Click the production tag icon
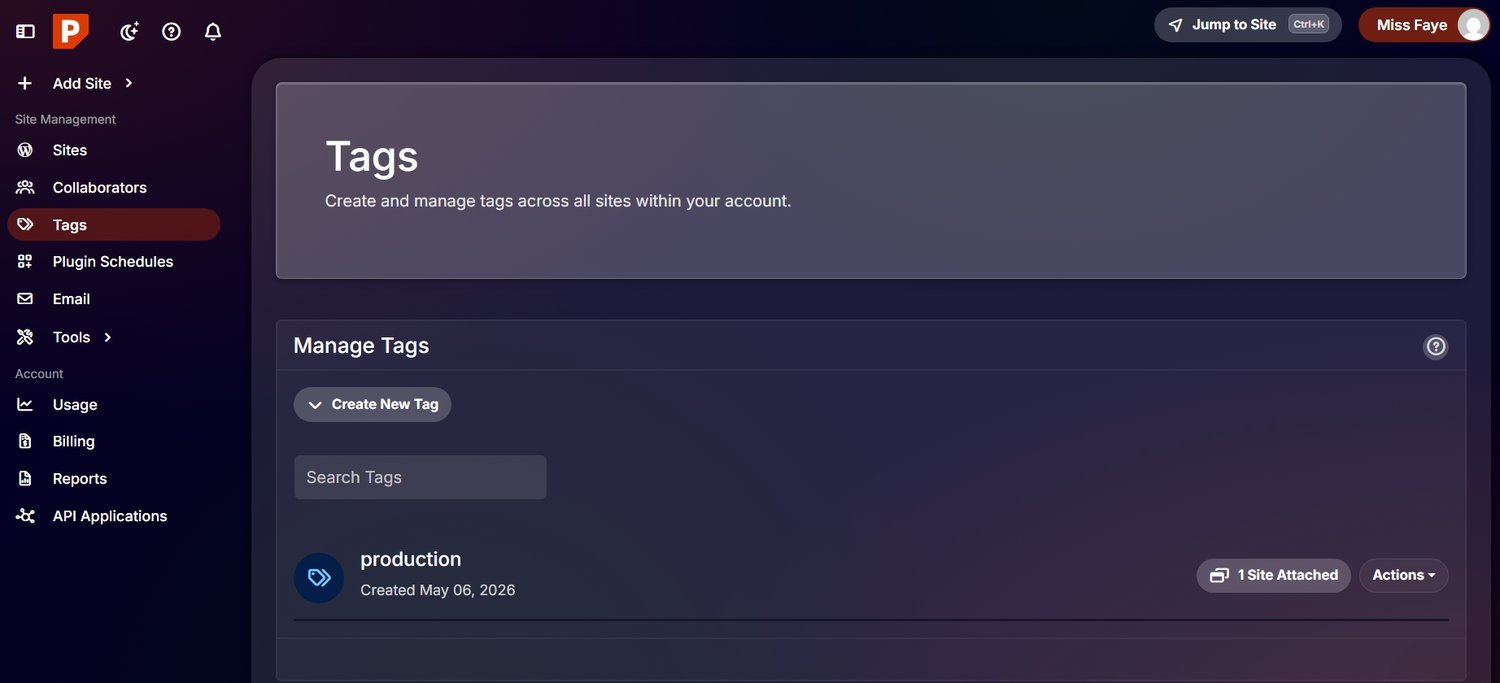Screen dimensions: 1500x683 [x=319, y=577]
